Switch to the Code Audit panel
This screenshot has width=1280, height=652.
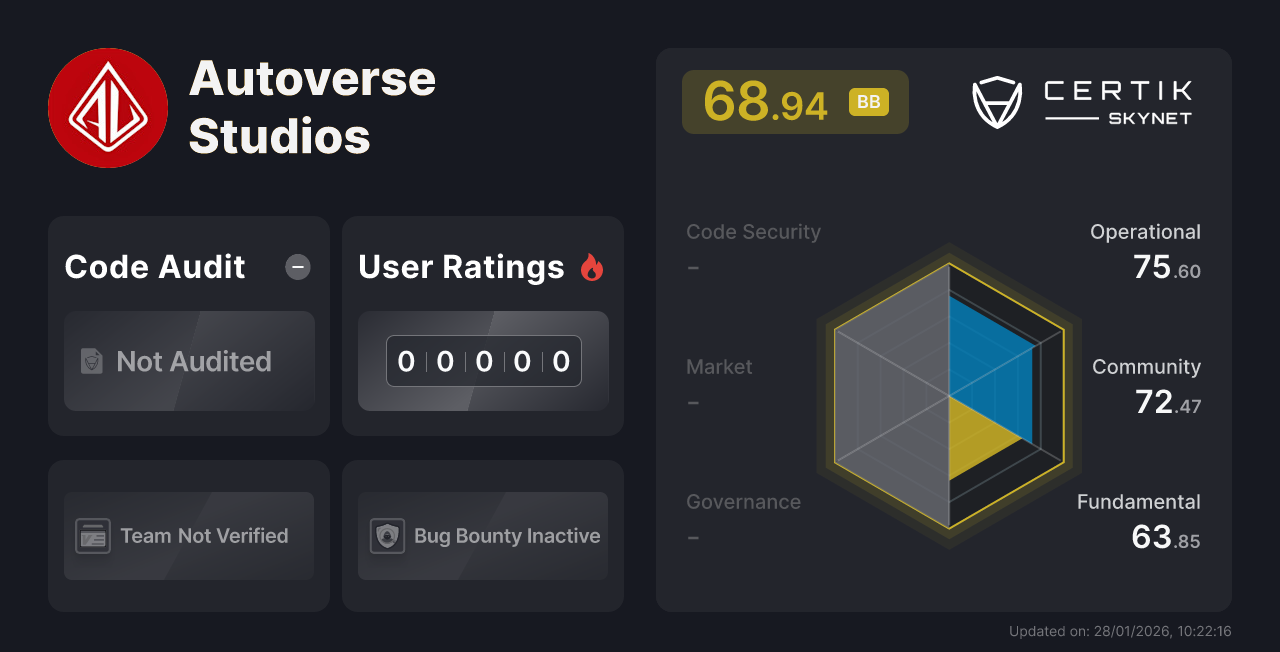coord(154,267)
